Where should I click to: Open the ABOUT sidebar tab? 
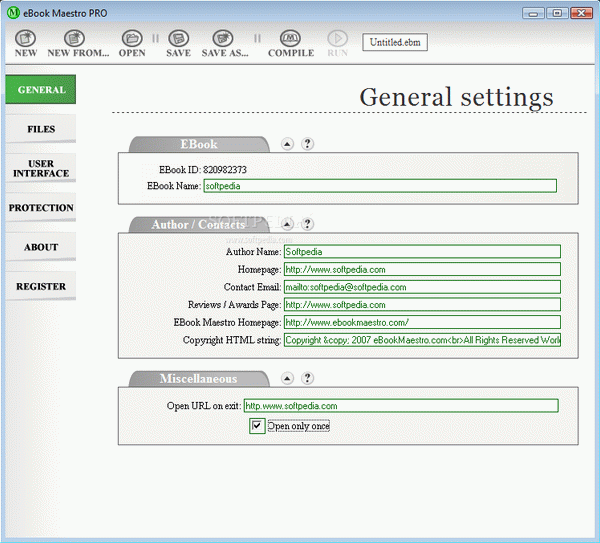(41, 247)
